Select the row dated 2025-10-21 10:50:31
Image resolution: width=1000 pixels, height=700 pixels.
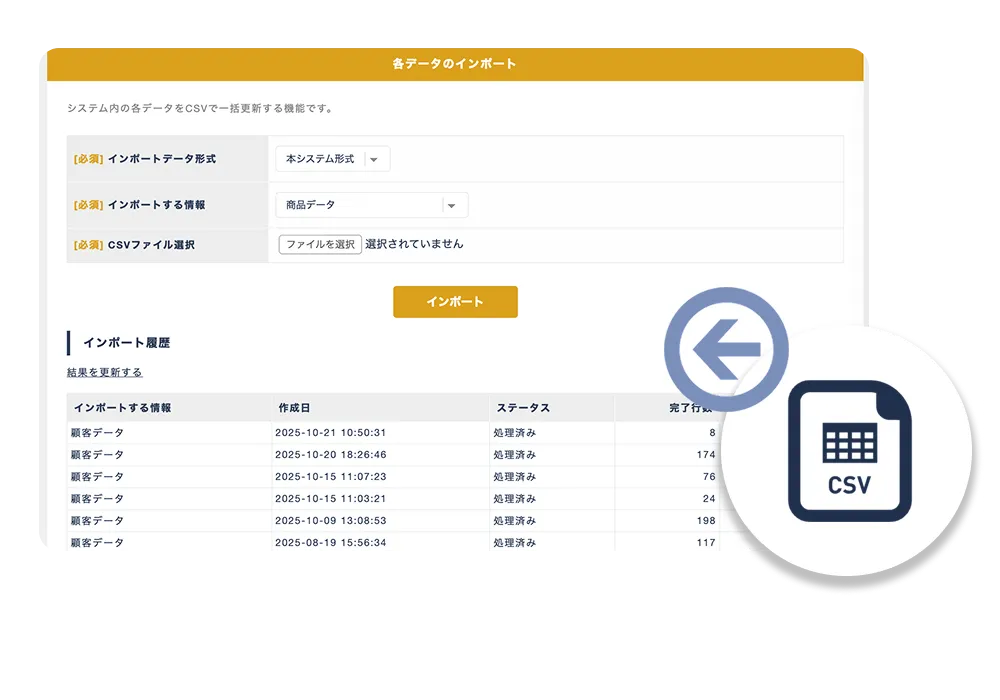coord(330,433)
